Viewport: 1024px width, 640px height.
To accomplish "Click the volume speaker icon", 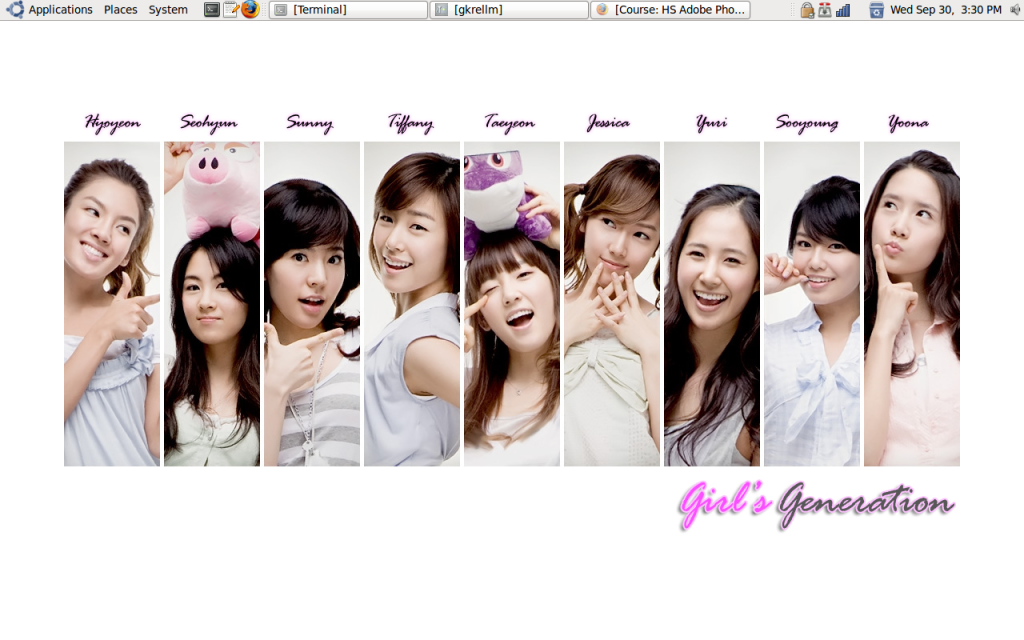I will point(1016,10).
